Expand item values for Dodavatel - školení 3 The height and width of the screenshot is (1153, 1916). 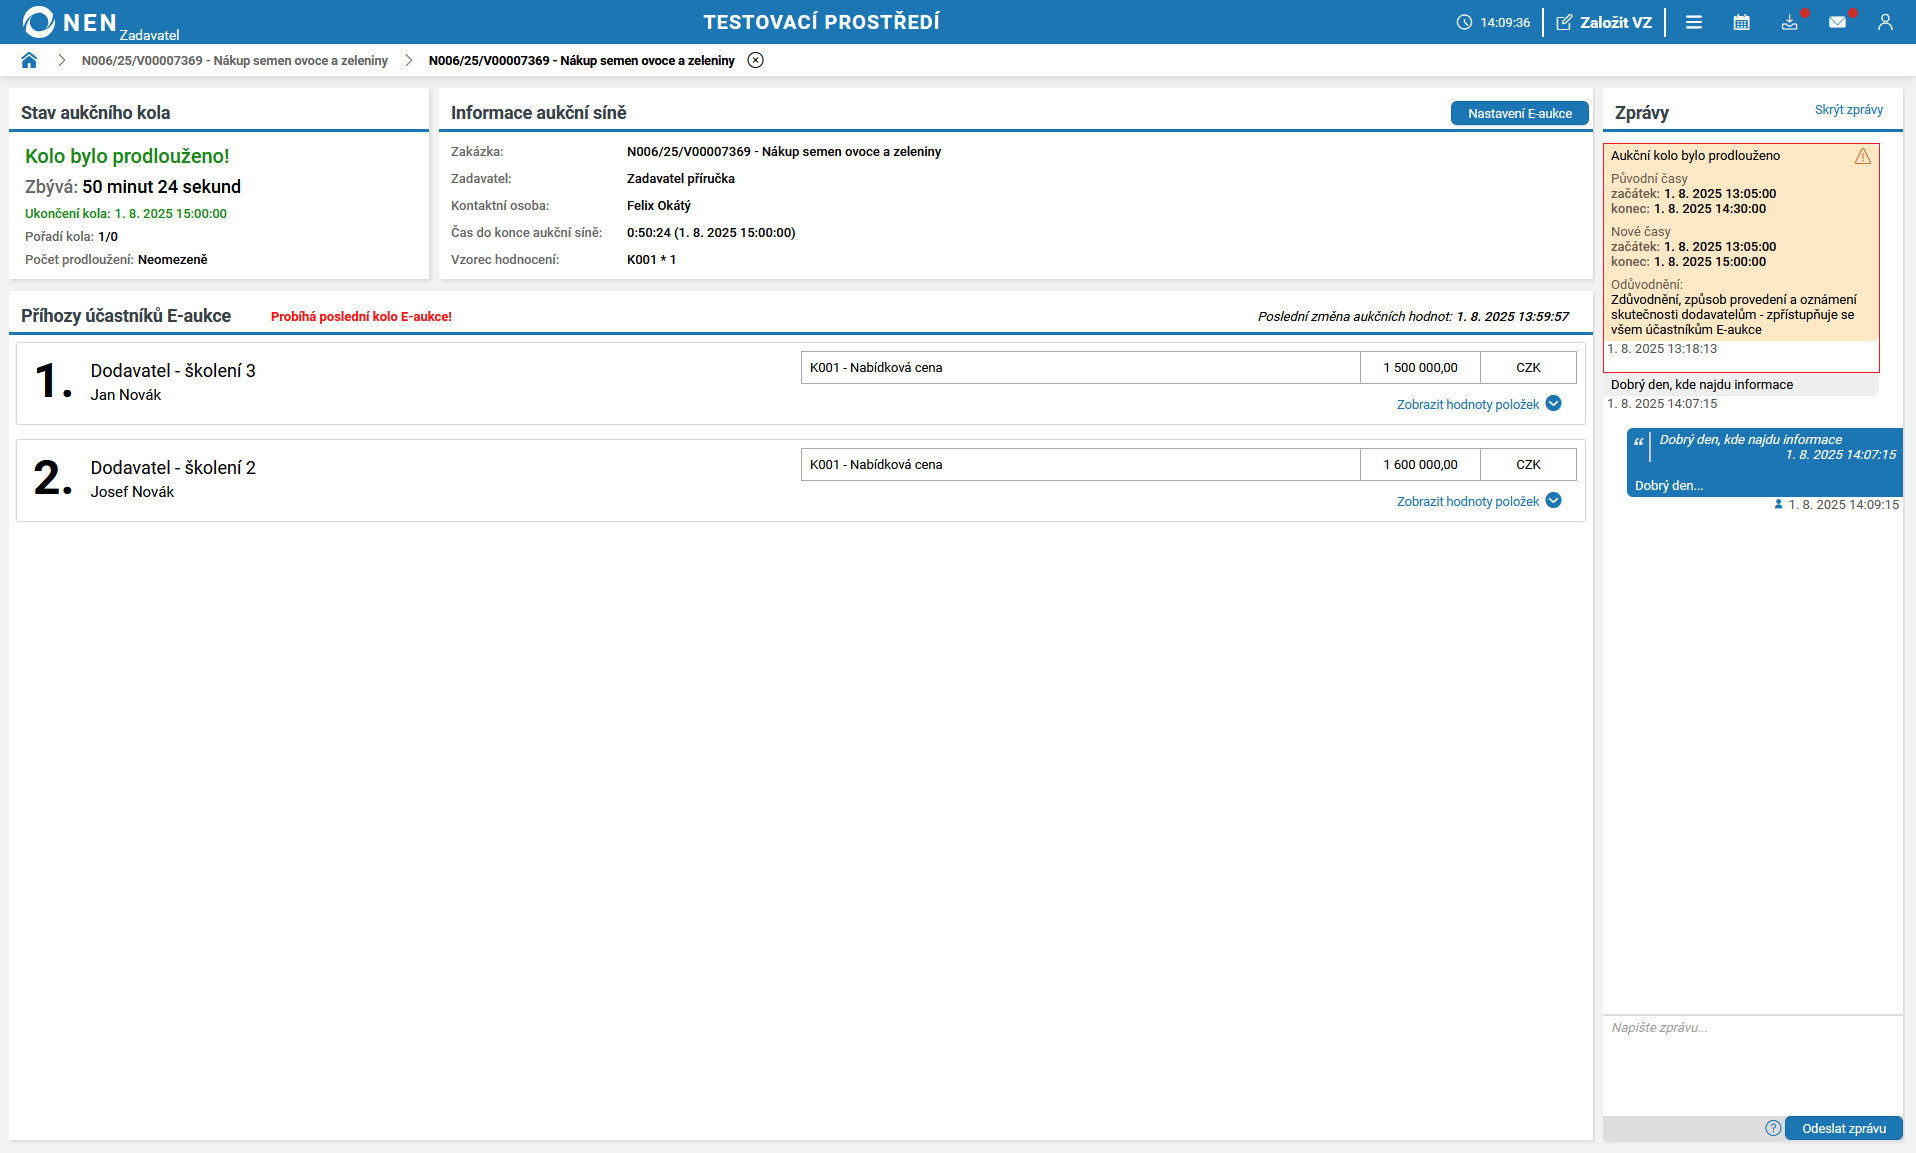pos(1468,404)
